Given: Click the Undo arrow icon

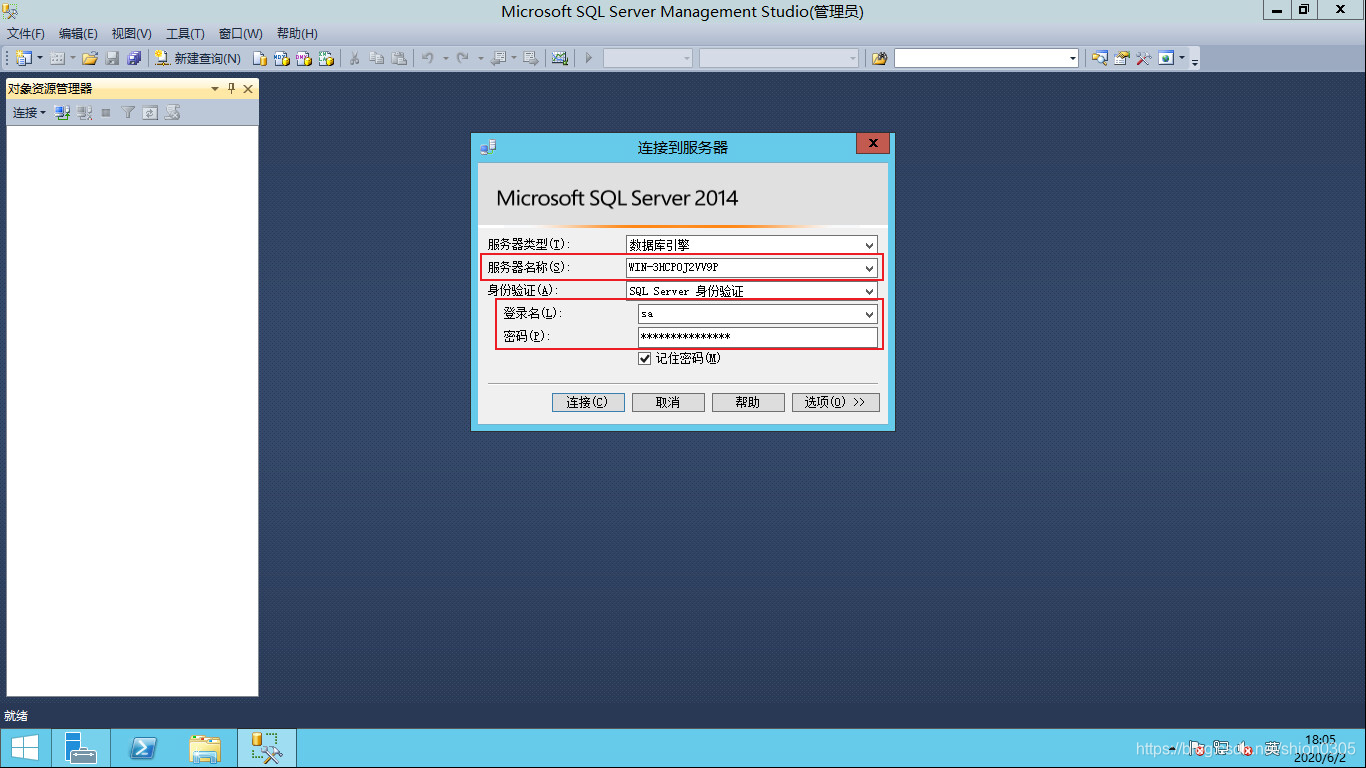Looking at the screenshot, I should [427, 58].
